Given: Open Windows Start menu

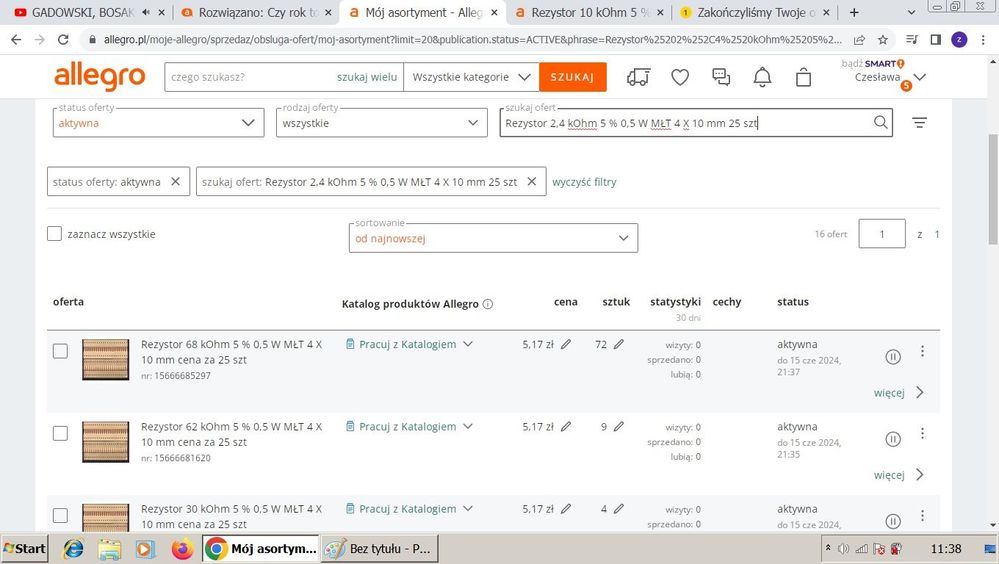Looking at the screenshot, I should [x=25, y=549].
